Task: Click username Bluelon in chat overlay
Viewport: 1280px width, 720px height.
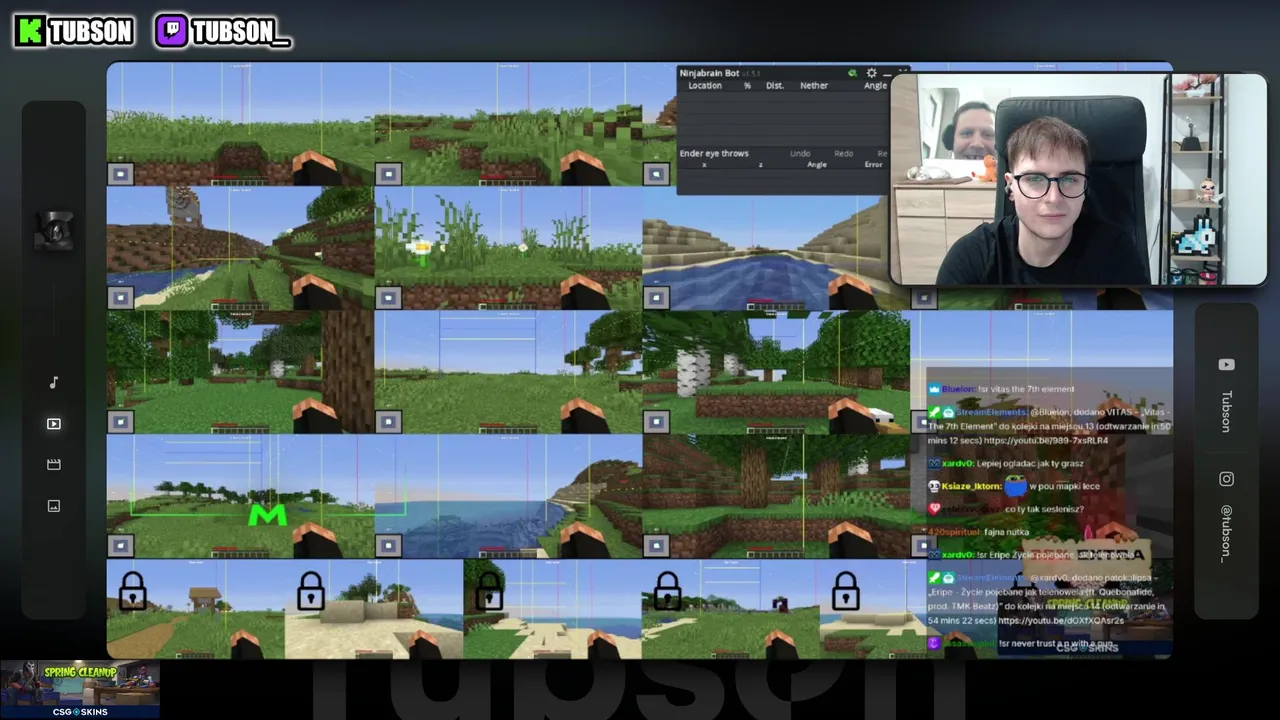Action: tap(958, 389)
